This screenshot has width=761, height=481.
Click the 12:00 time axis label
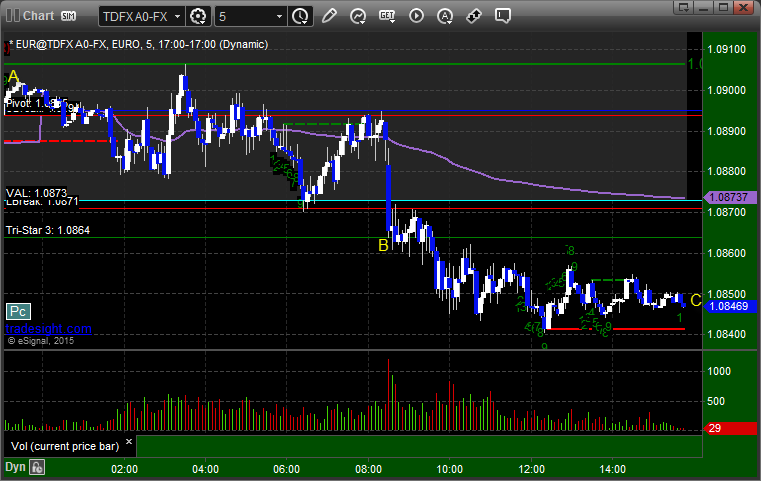531,469
